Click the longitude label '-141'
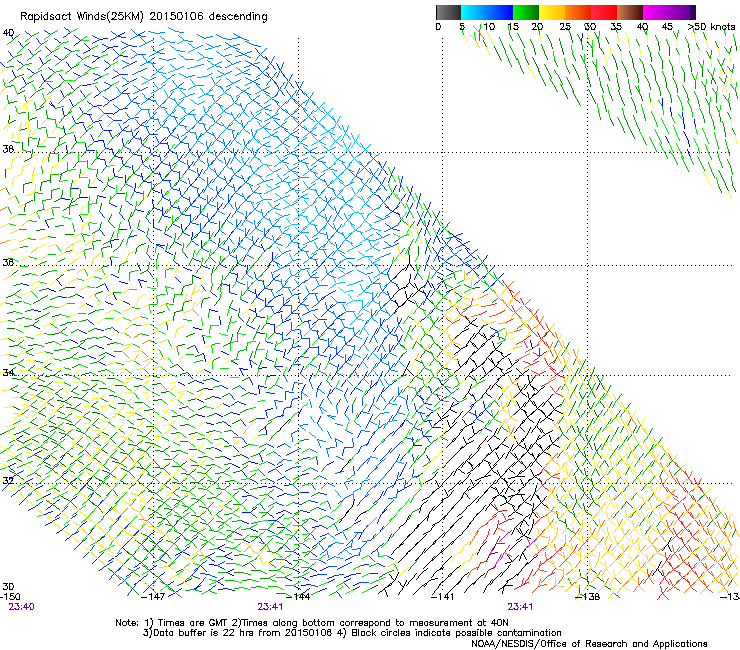 click(443, 596)
